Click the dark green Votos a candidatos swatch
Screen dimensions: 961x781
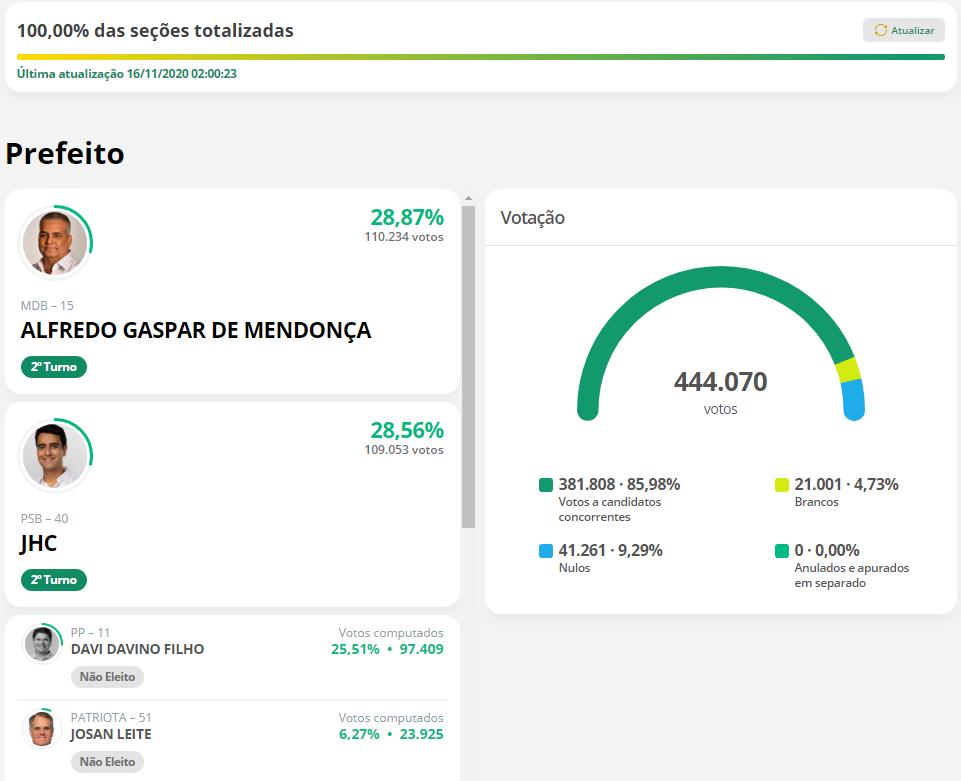click(545, 485)
